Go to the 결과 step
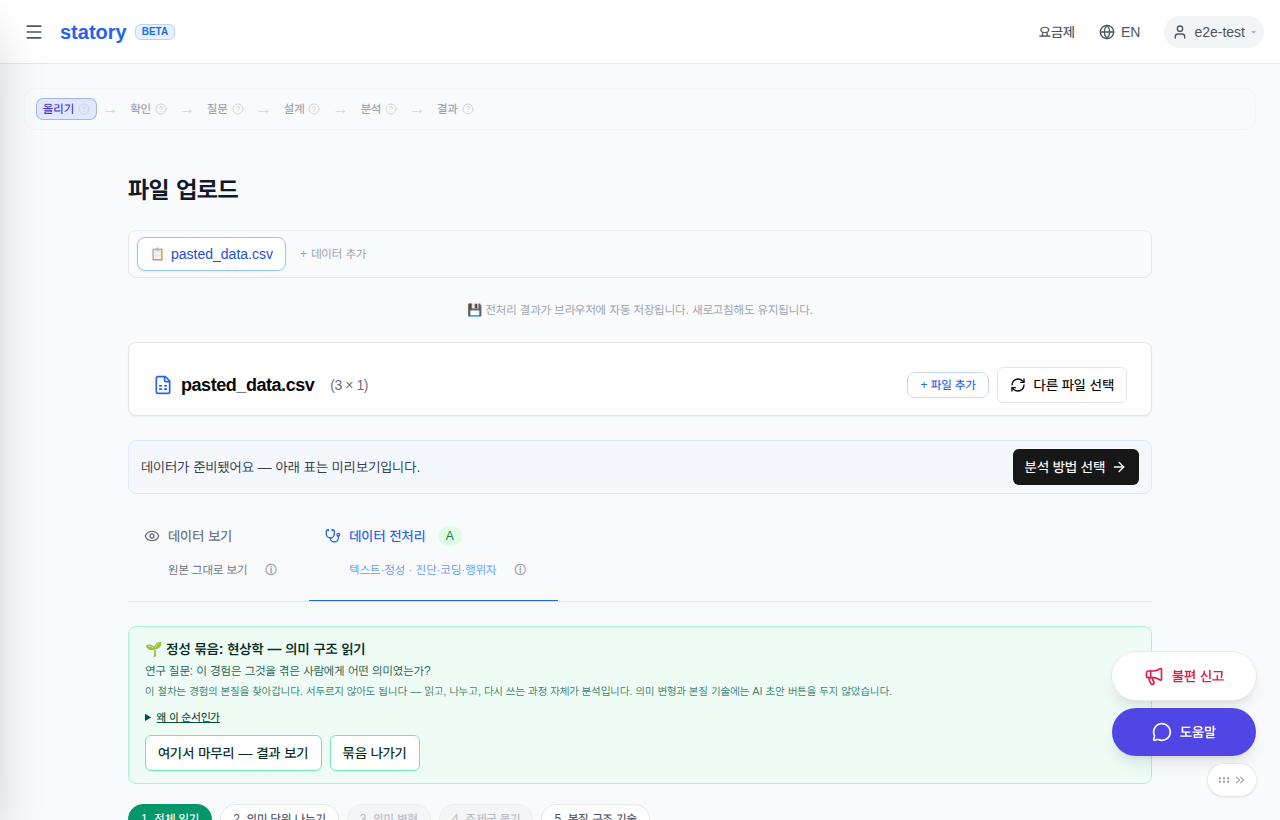Viewport: 1280px width, 820px height. coord(447,109)
